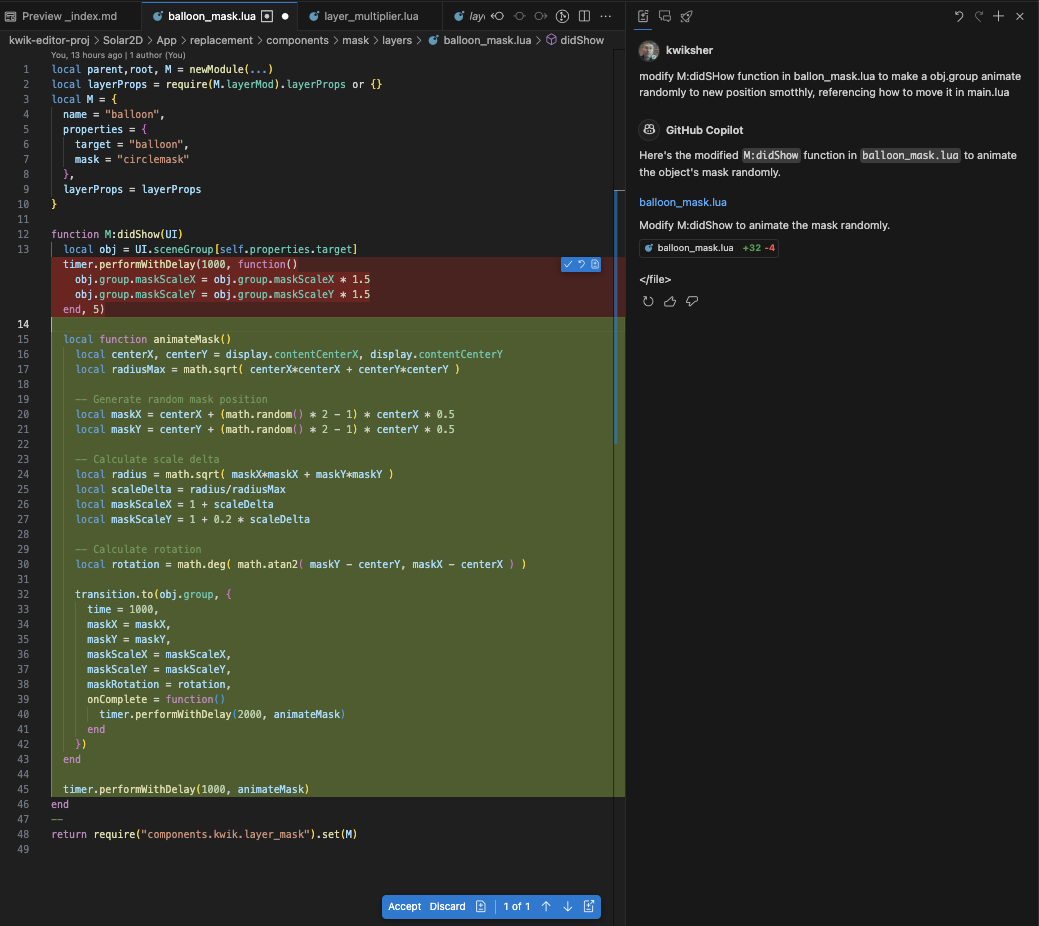Go to previous change arrow
This screenshot has height=926, width=1039.
click(x=546, y=906)
